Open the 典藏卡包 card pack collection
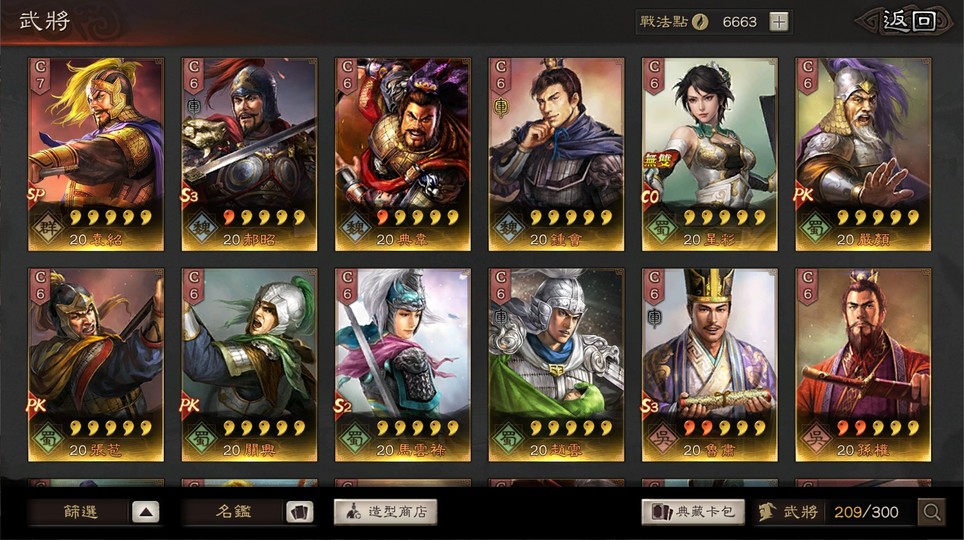 click(693, 512)
